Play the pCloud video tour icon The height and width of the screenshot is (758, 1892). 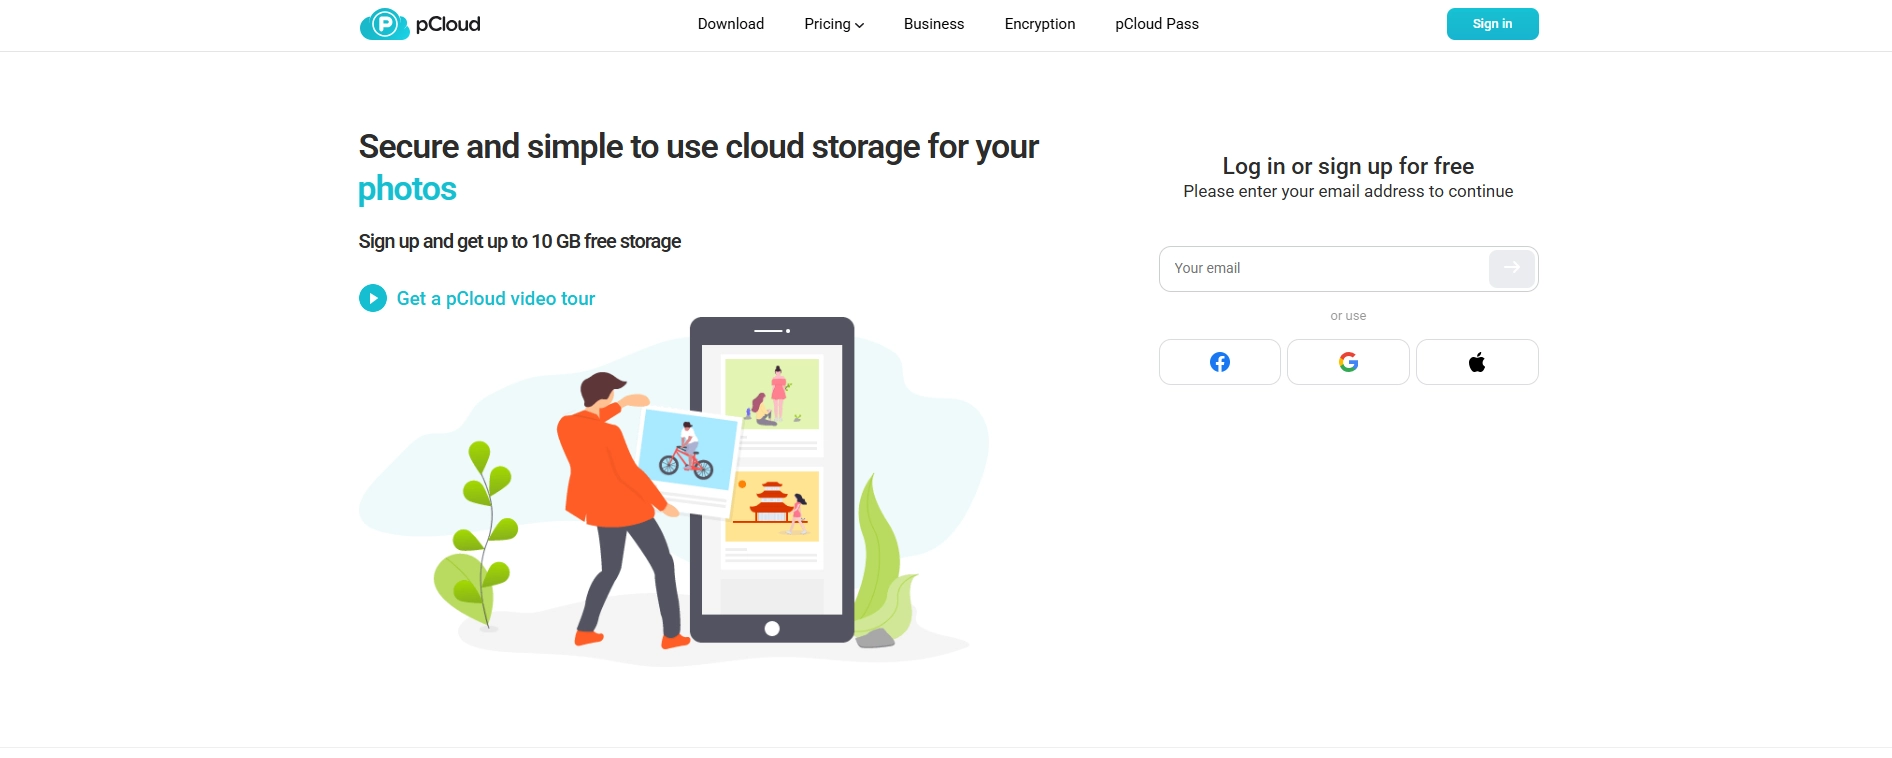click(x=373, y=298)
